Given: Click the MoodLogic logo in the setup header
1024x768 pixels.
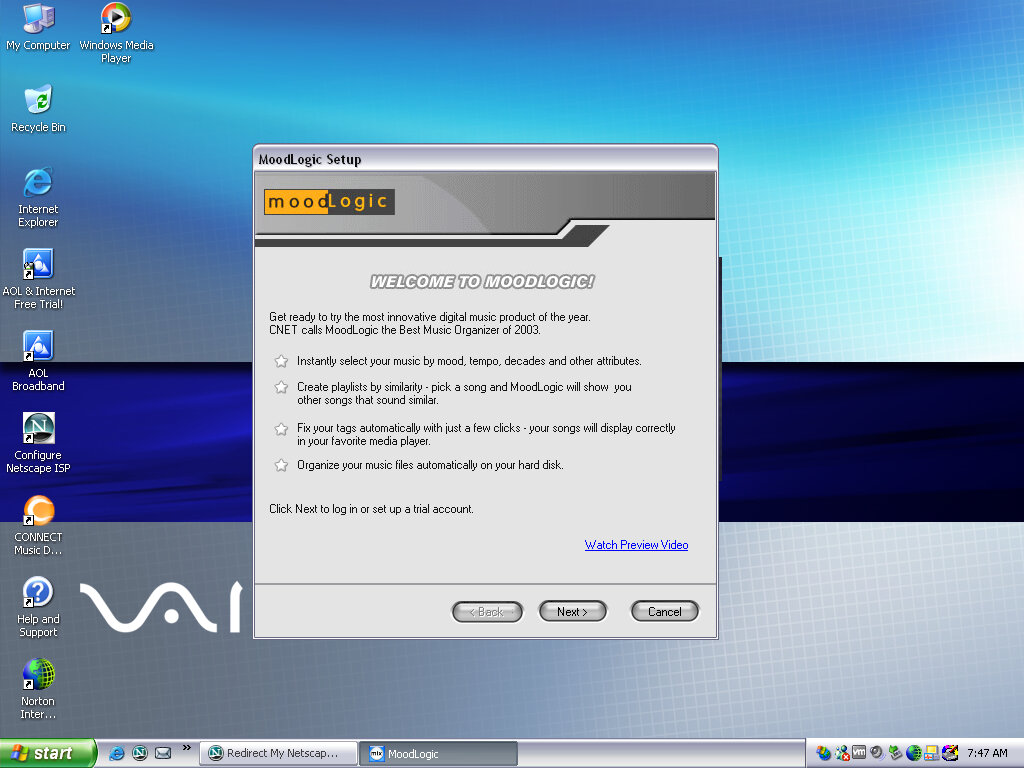Looking at the screenshot, I should coord(329,202).
